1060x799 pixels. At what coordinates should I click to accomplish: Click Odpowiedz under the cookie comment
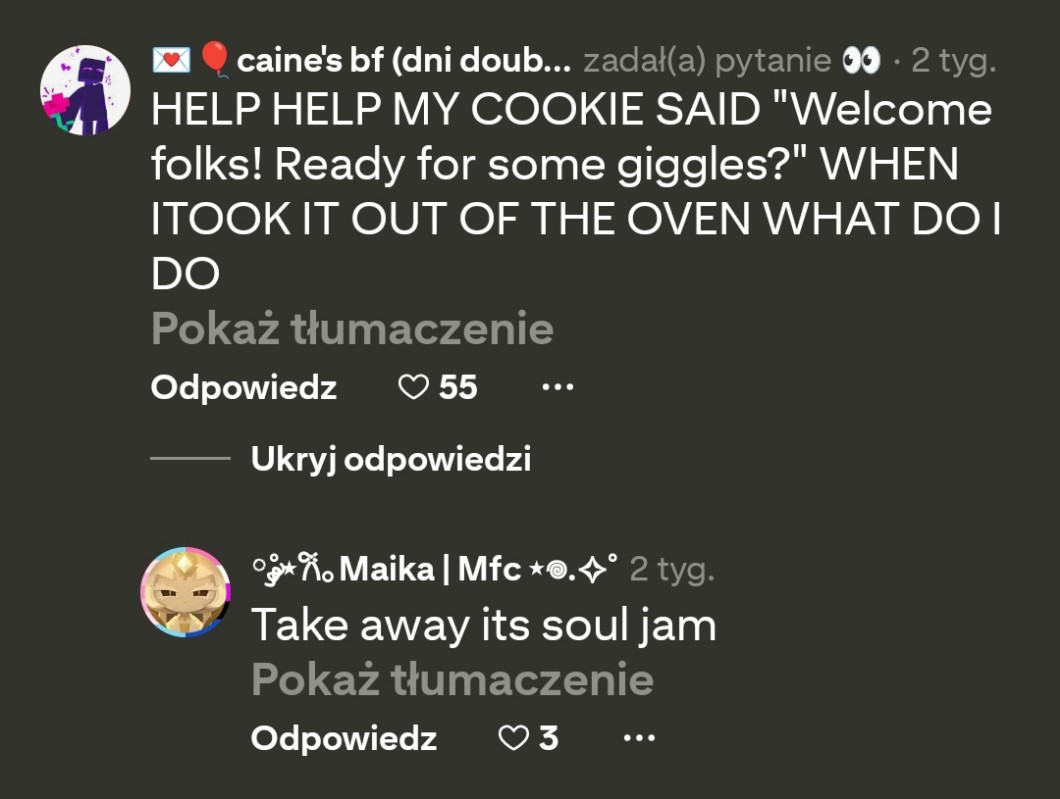(243, 387)
